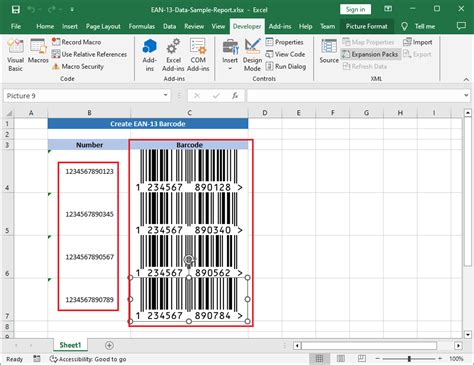
Task: Click vertical scrollbar down arrow
Action: [x=468, y=334]
